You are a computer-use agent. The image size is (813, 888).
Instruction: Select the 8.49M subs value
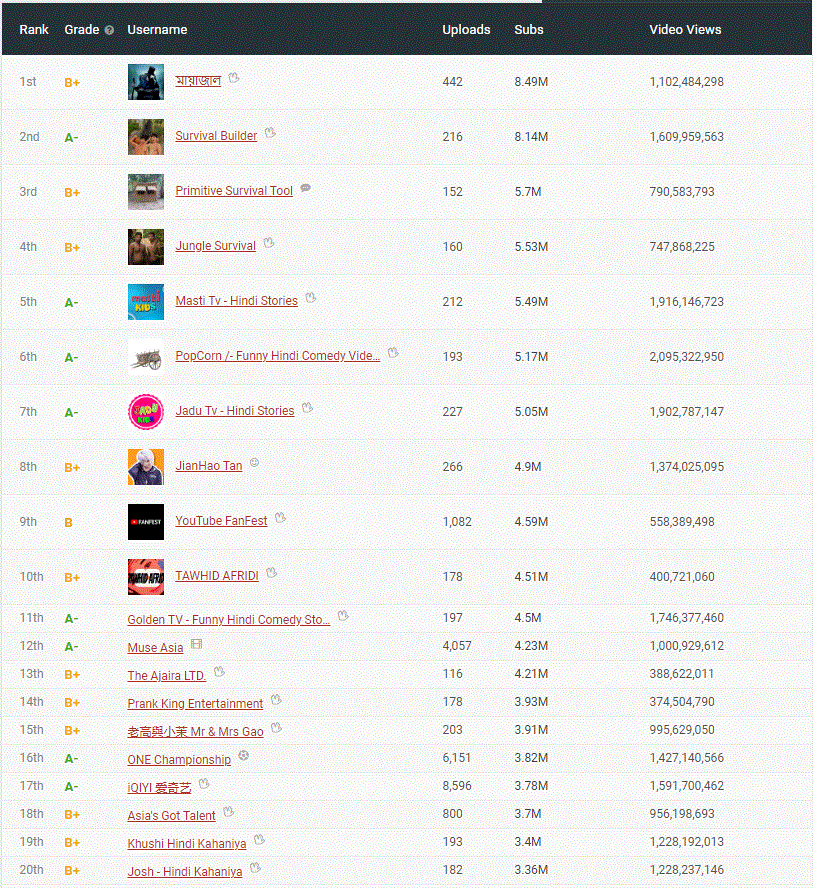[531, 82]
